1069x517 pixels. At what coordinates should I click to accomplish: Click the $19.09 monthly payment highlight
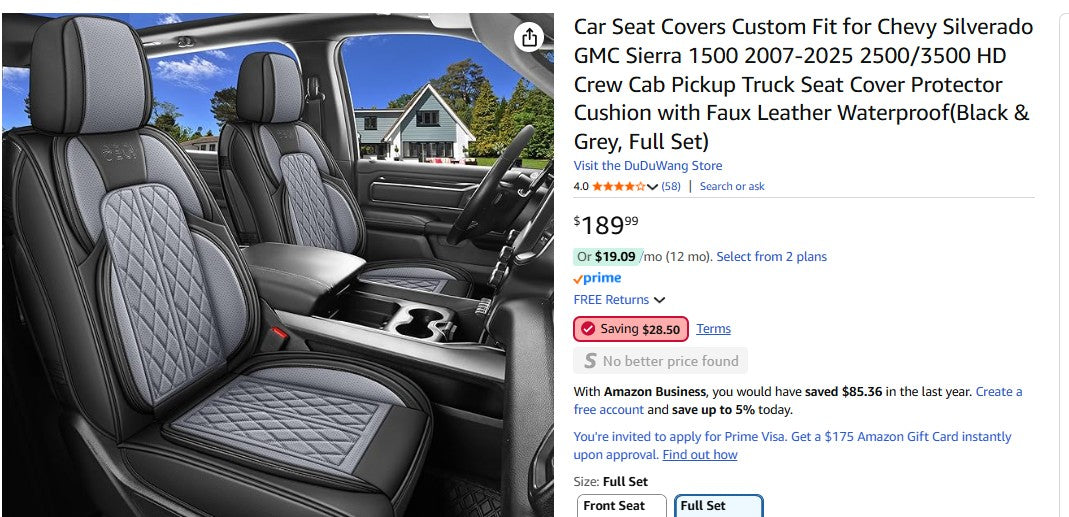pyautogui.click(x=614, y=257)
